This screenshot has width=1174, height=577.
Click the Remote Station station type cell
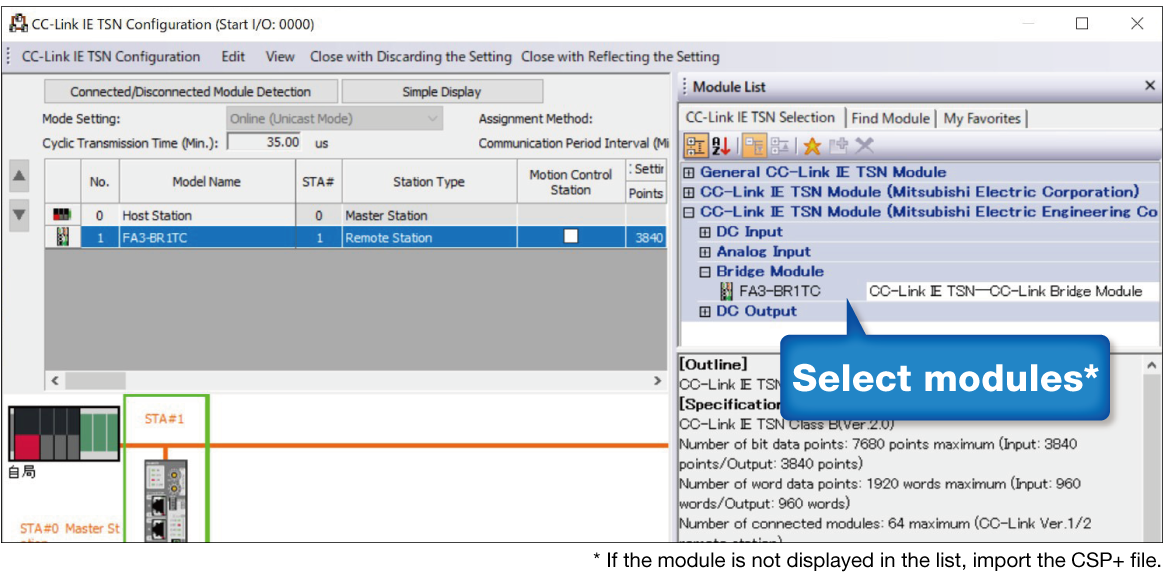(x=429, y=238)
